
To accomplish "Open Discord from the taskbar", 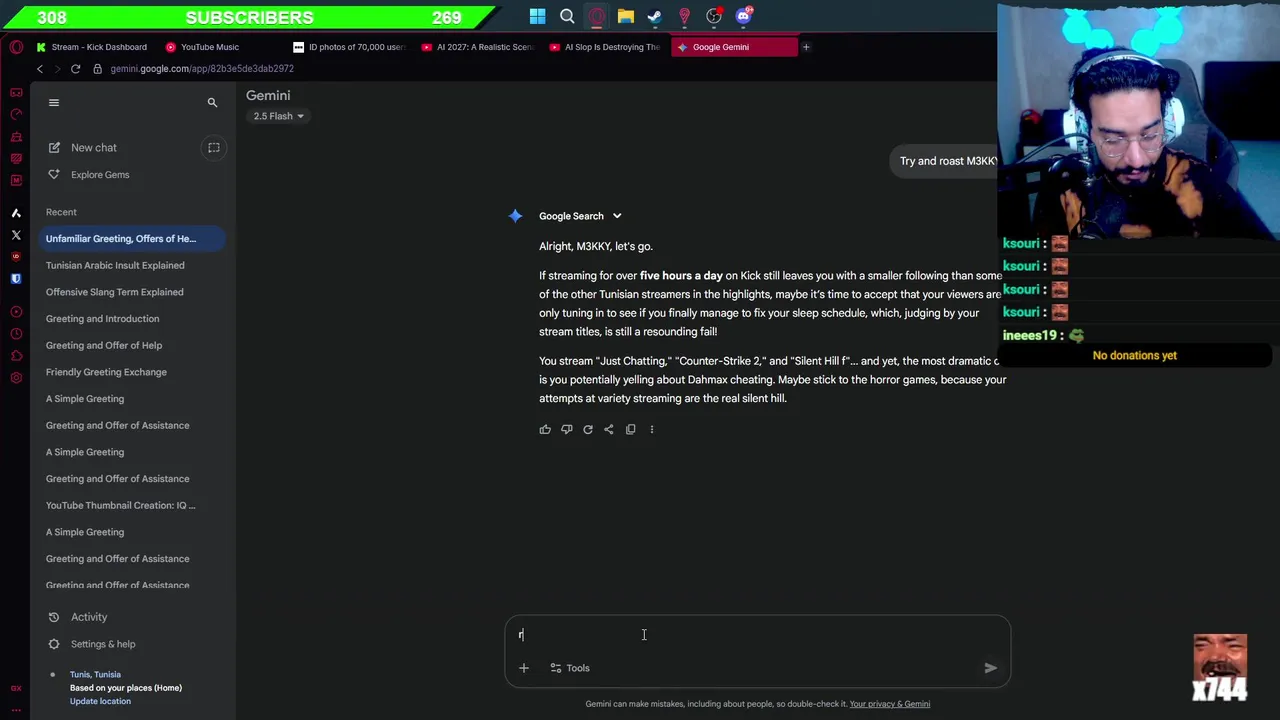I will pyautogui.click(x=743, y=16).
